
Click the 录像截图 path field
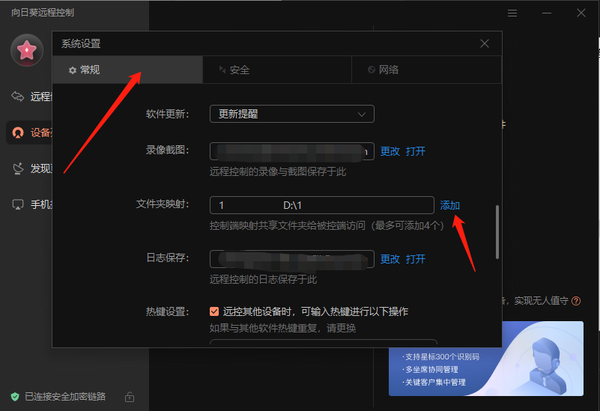292,151
